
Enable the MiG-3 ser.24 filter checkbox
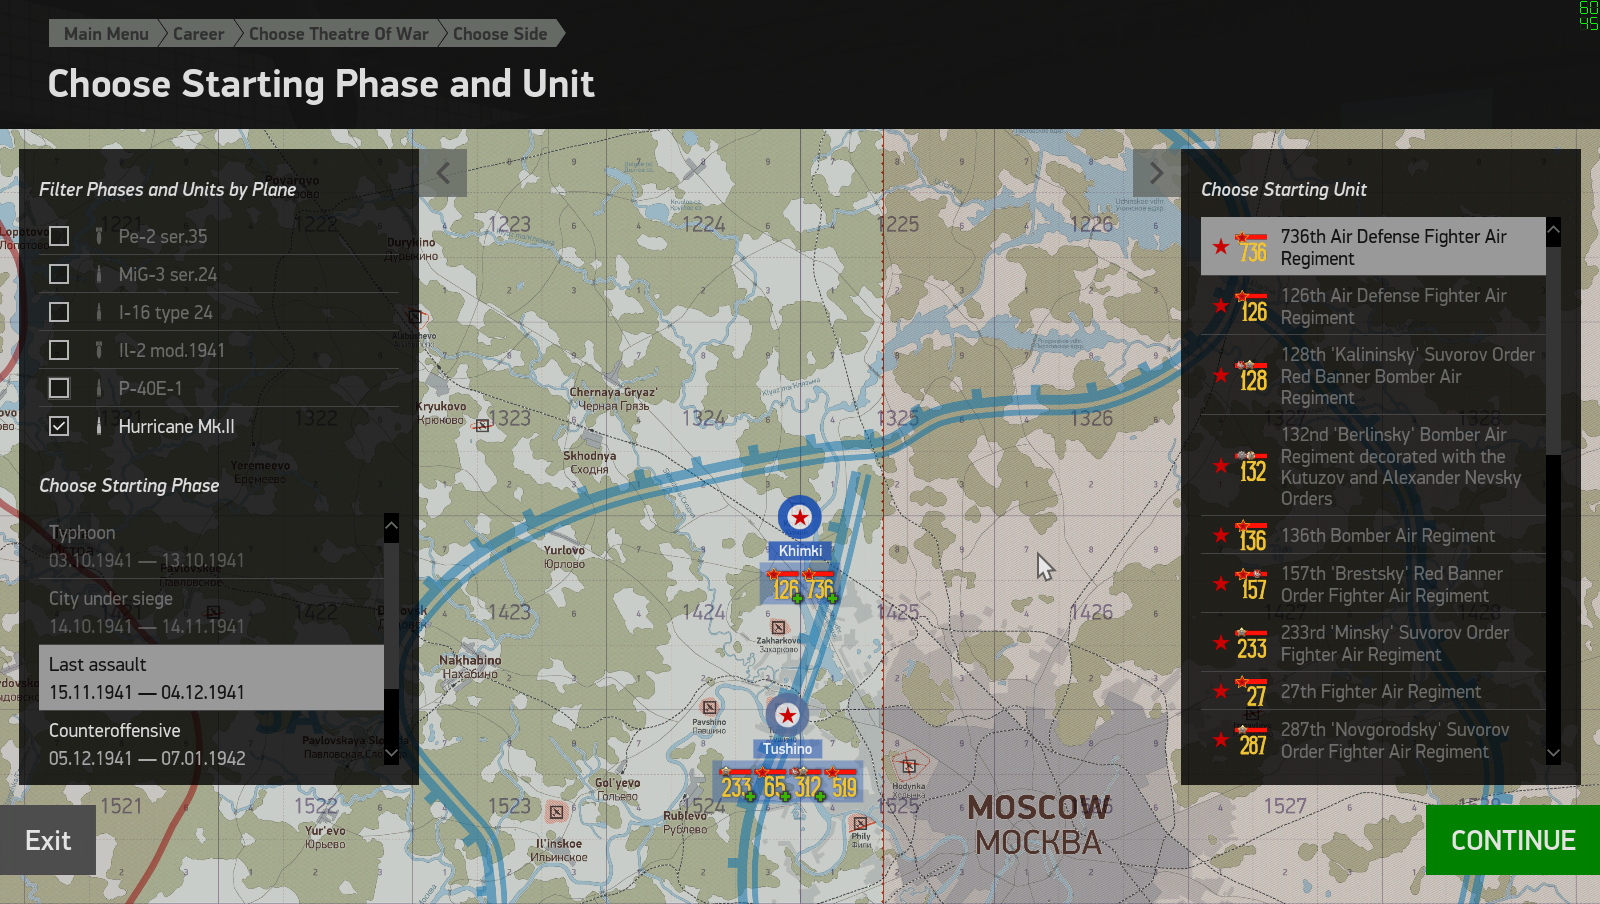pos(59,274)
